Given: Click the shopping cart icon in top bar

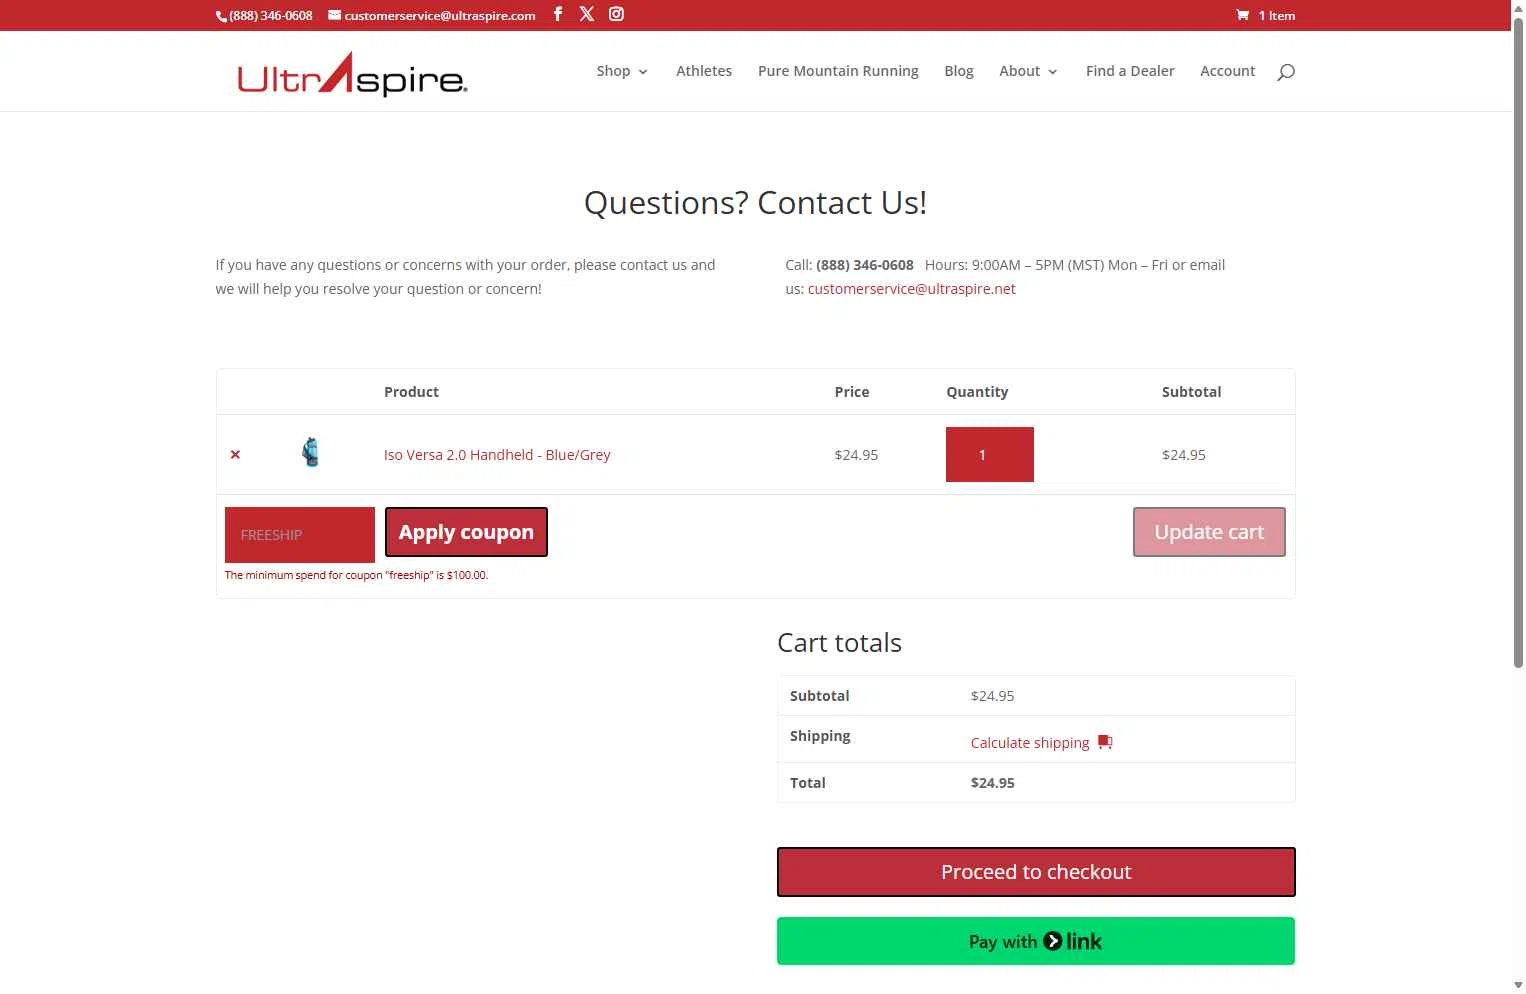Looking at the screenshot, I should 1242,15.
